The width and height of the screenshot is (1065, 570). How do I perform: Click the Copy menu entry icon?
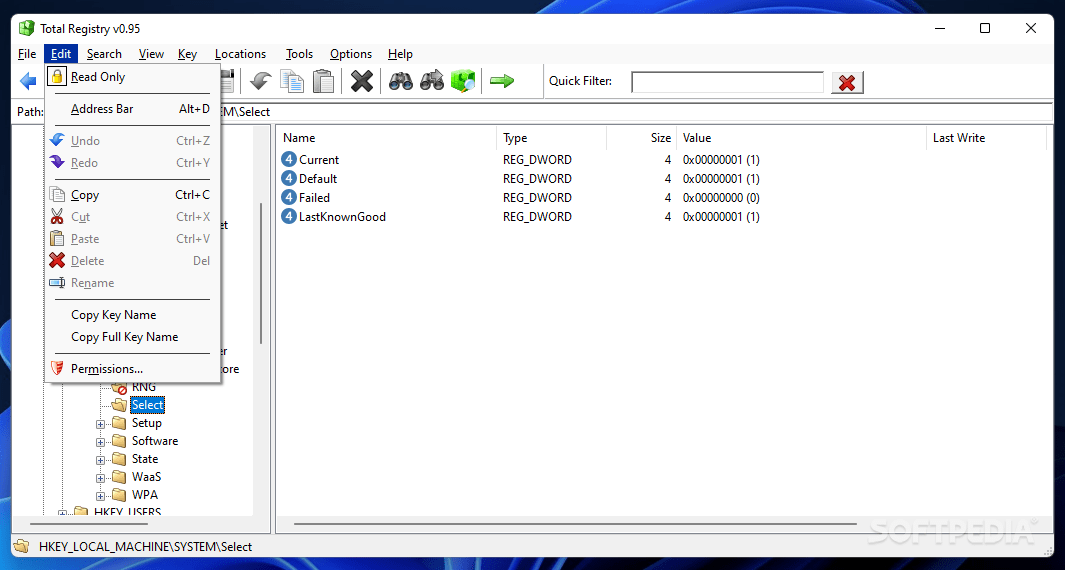tap(58, 195)
